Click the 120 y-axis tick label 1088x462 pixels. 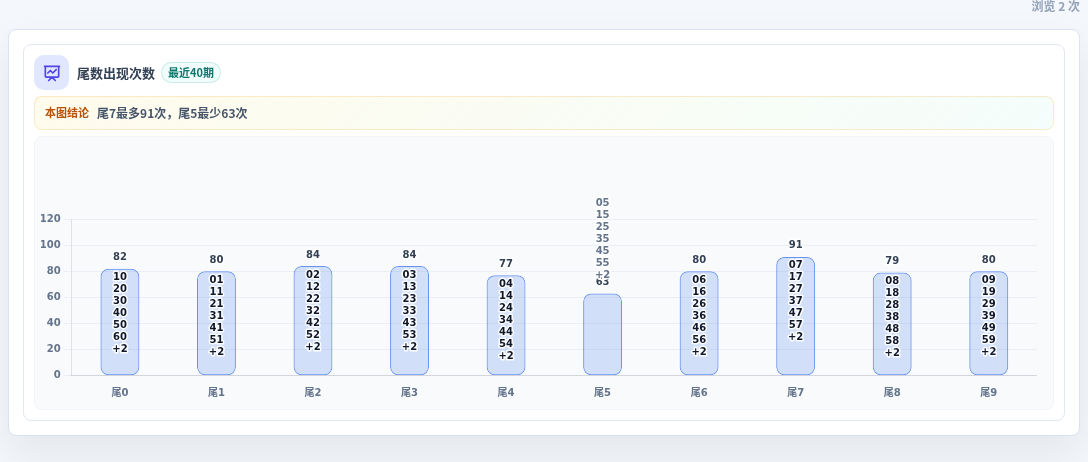pos(51,219)
